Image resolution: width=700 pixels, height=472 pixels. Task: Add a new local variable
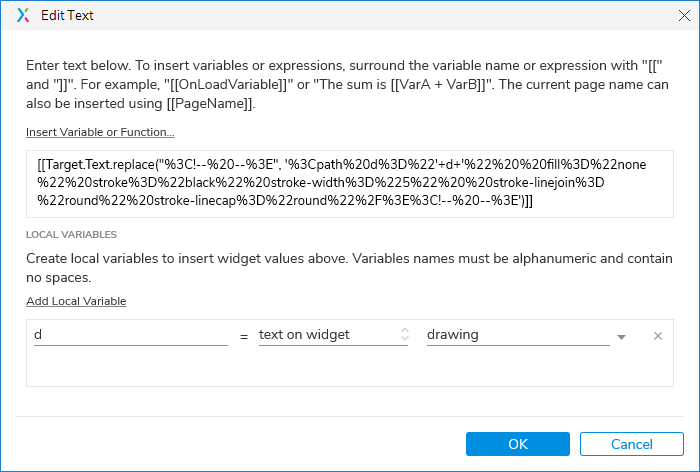pyautogui.click(x=76, y=301)
